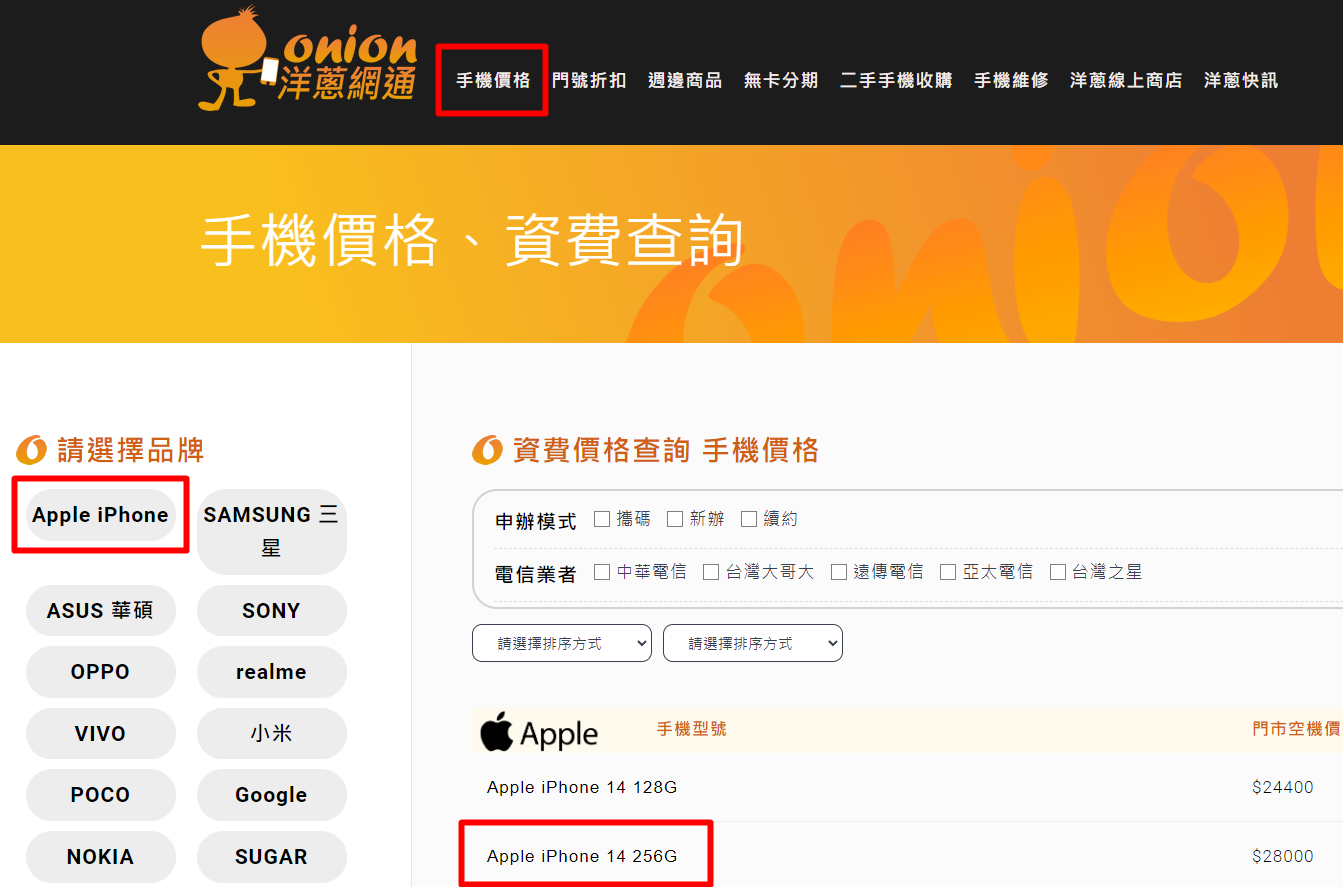Viewport: 1343px width, 887px height.
Task: Tick the 台灣之星 checkbox
Action: click(1058, 572)
